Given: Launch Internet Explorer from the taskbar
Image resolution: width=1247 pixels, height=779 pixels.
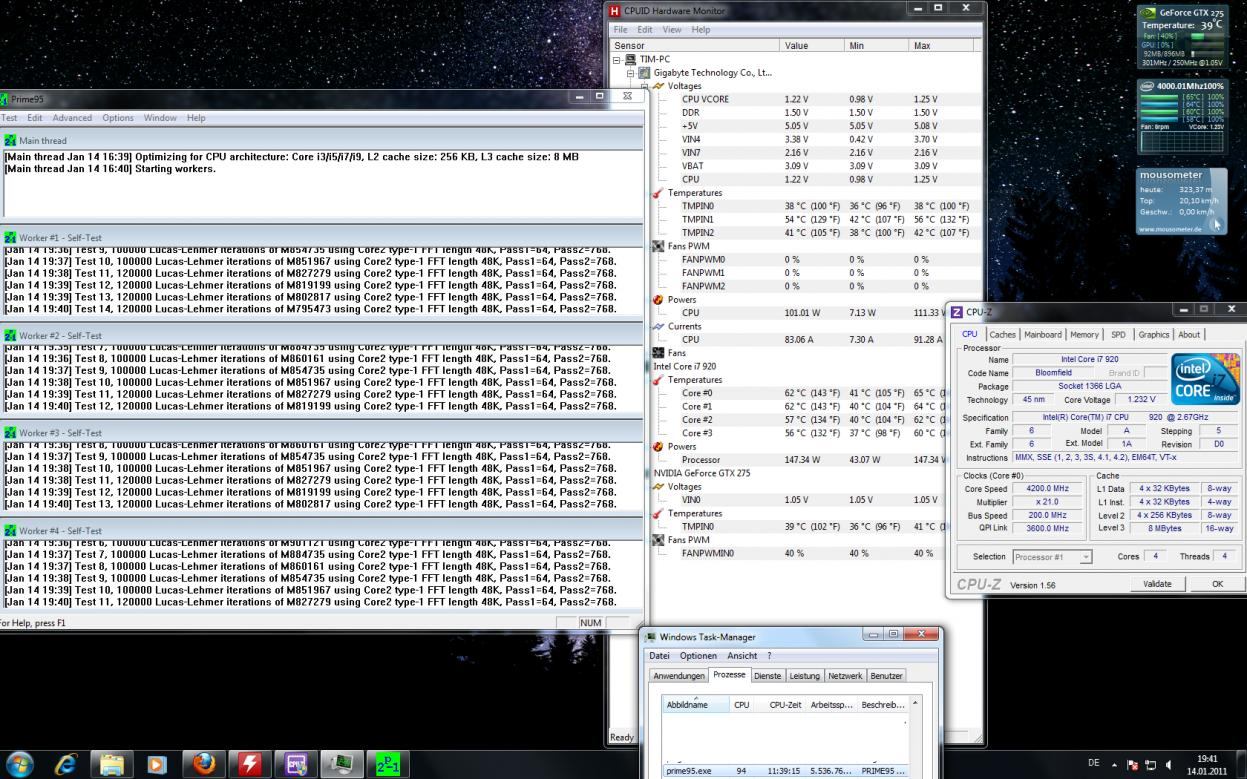Looking at the screenshot, I should (x=68, y=763).
